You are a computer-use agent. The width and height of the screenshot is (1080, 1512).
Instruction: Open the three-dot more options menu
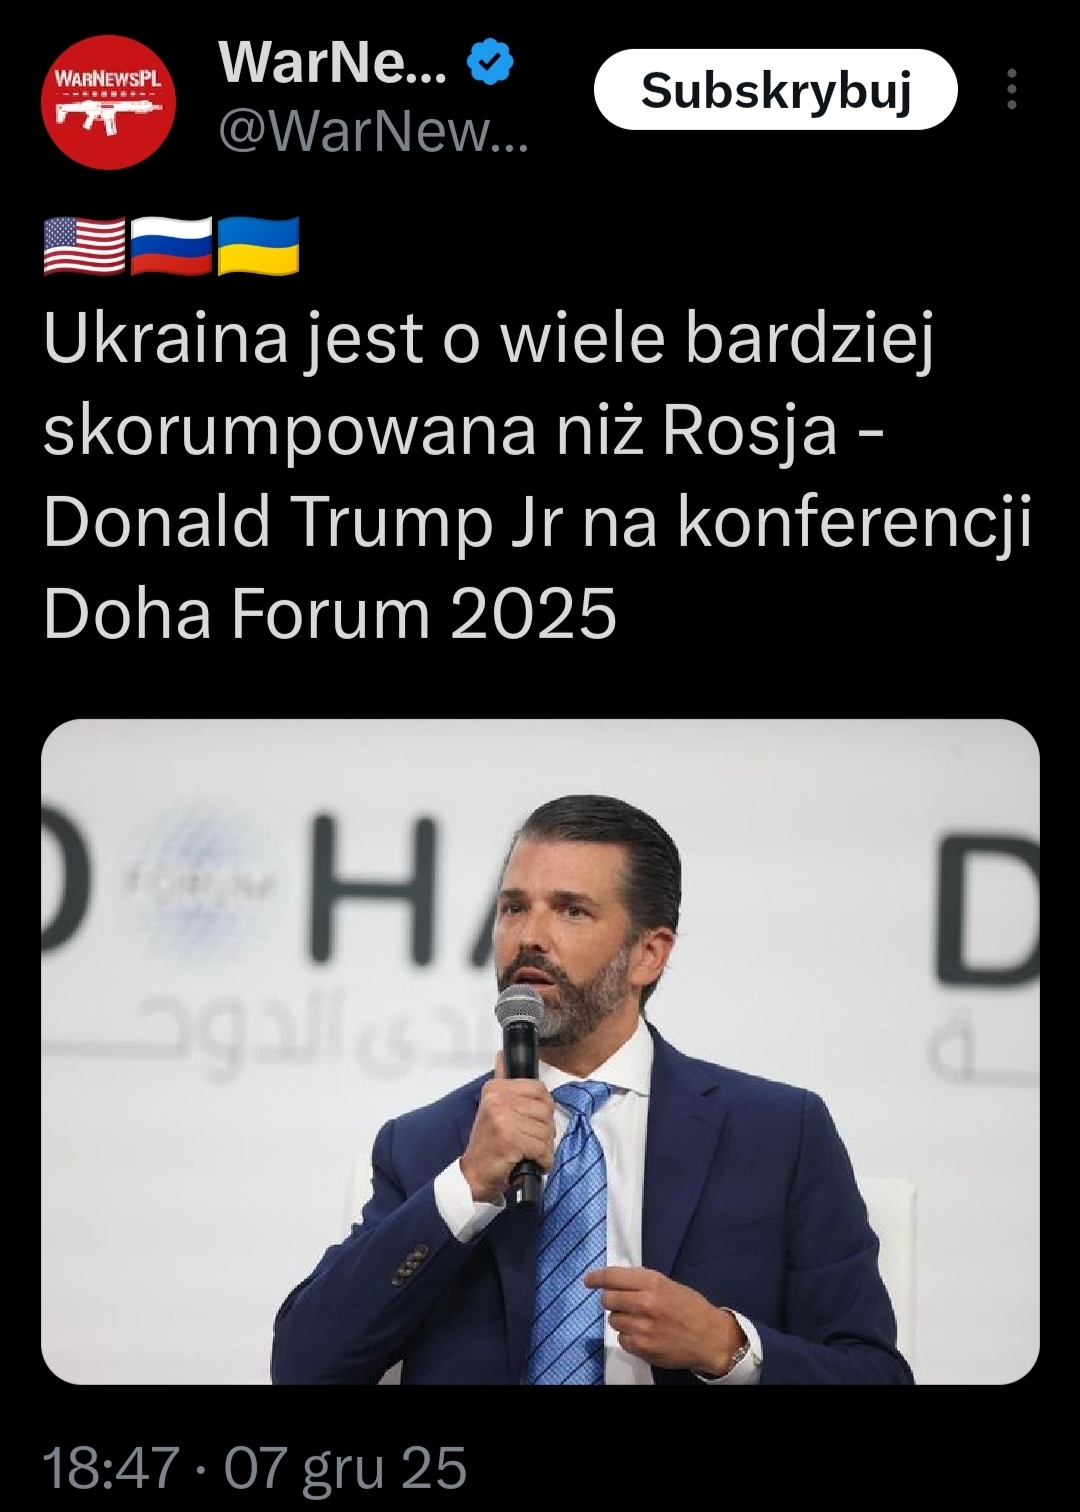tap(1012, 89)
